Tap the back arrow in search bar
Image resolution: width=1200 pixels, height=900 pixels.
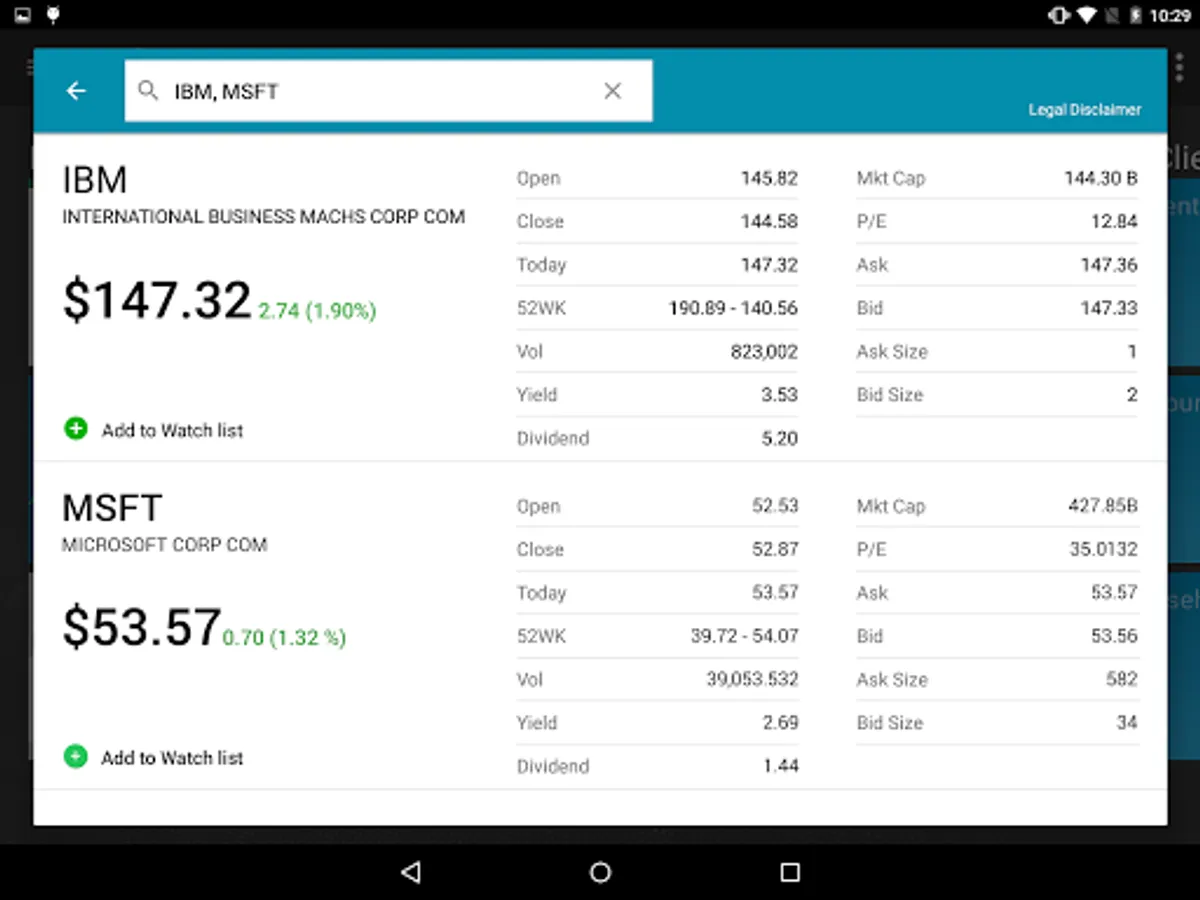76,91
